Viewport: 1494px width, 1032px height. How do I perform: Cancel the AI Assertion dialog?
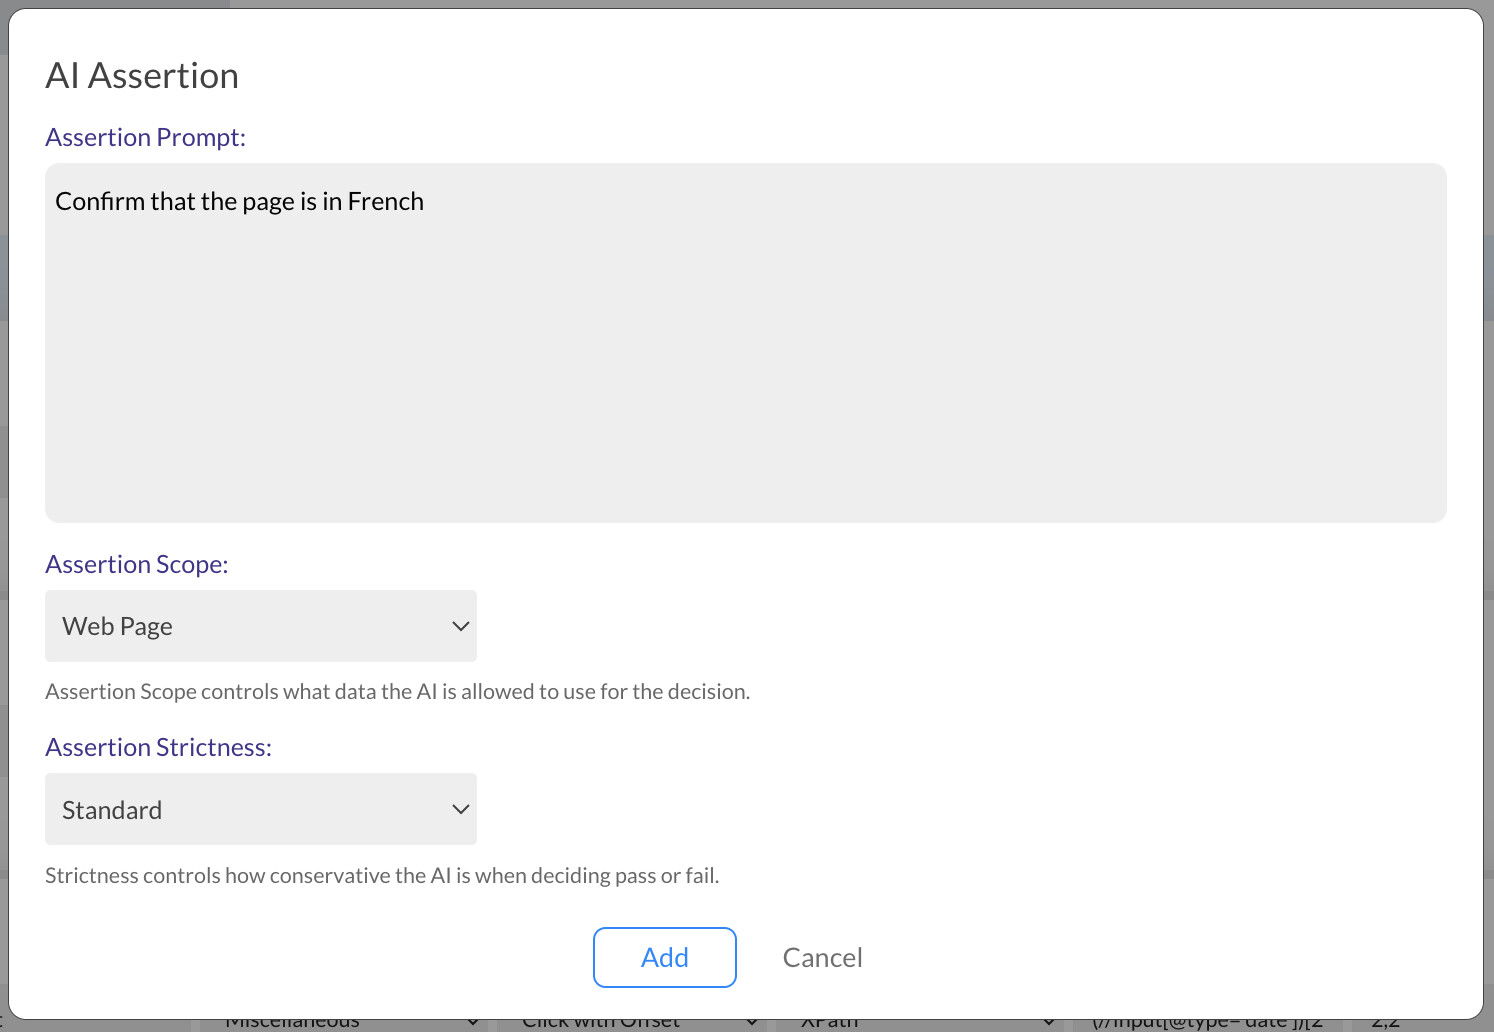(822, 957)
